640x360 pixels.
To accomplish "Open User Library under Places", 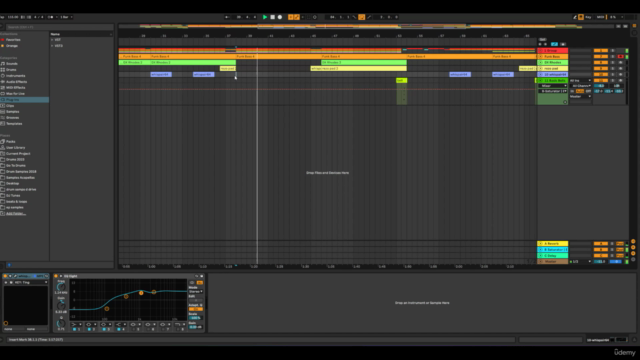I will [x=16, y=148].
